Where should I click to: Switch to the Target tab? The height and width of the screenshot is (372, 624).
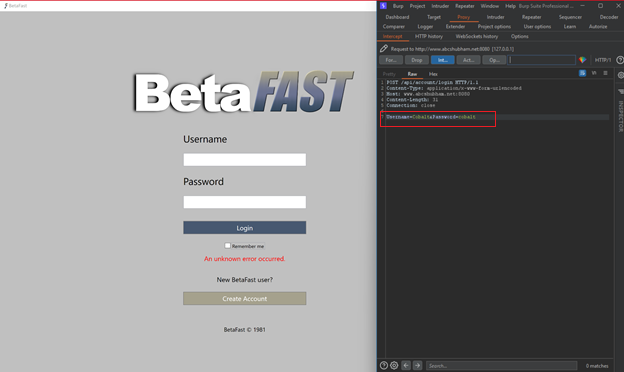click(434, 17)
